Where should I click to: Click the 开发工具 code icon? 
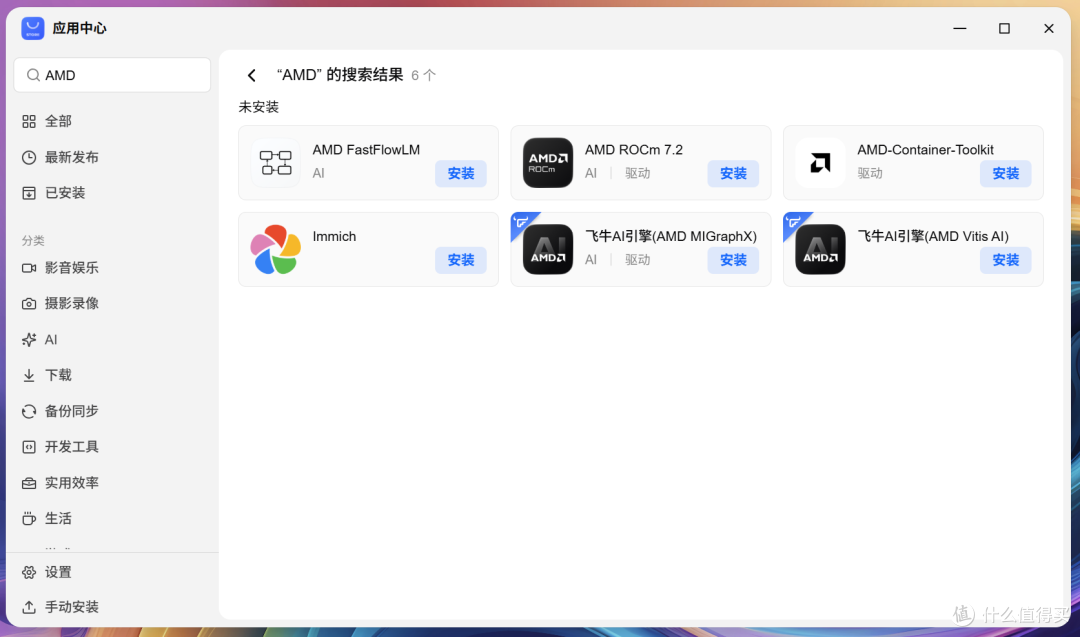(x=29, y=447)
